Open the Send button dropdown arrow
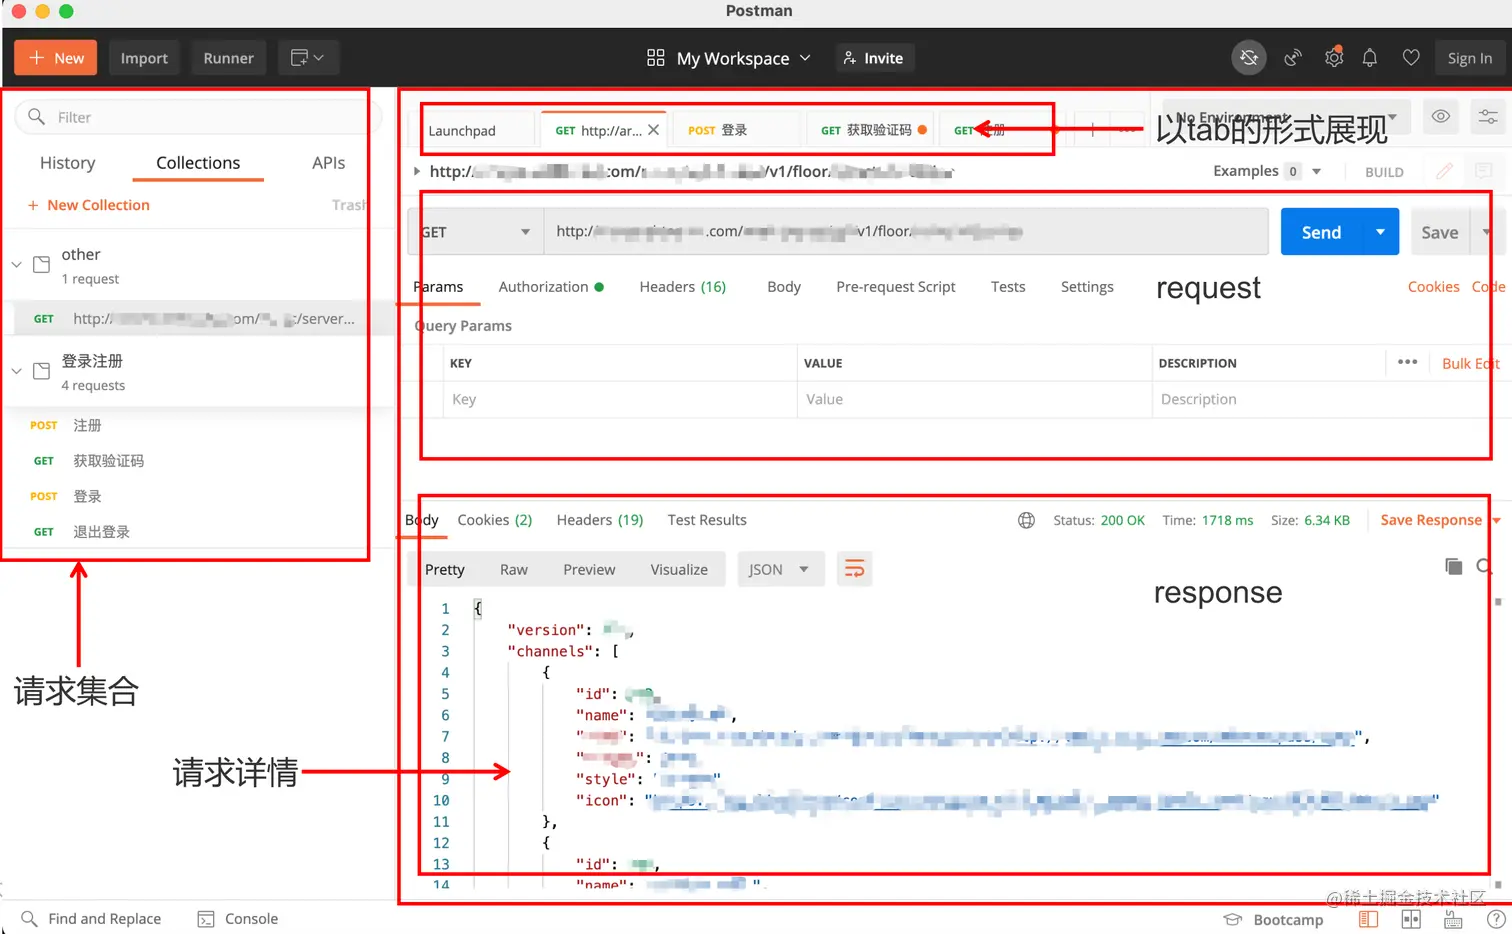1512x934 pixels. [x=1380, y=232]
